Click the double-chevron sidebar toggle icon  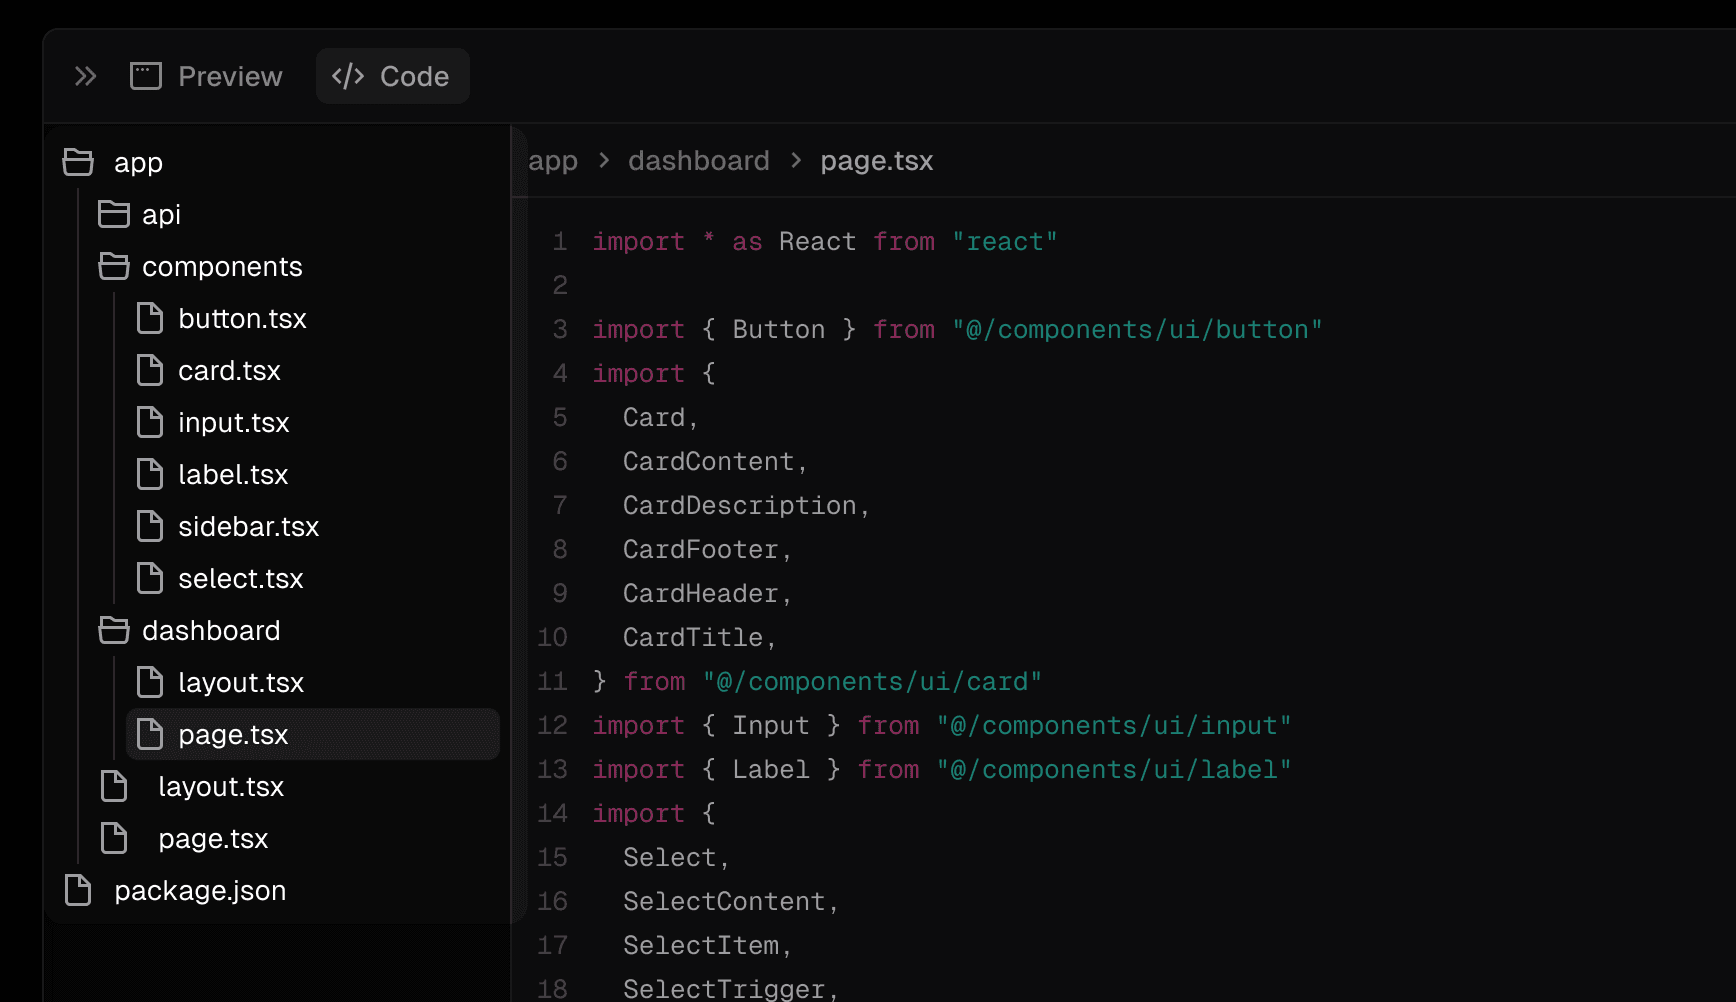85,76
